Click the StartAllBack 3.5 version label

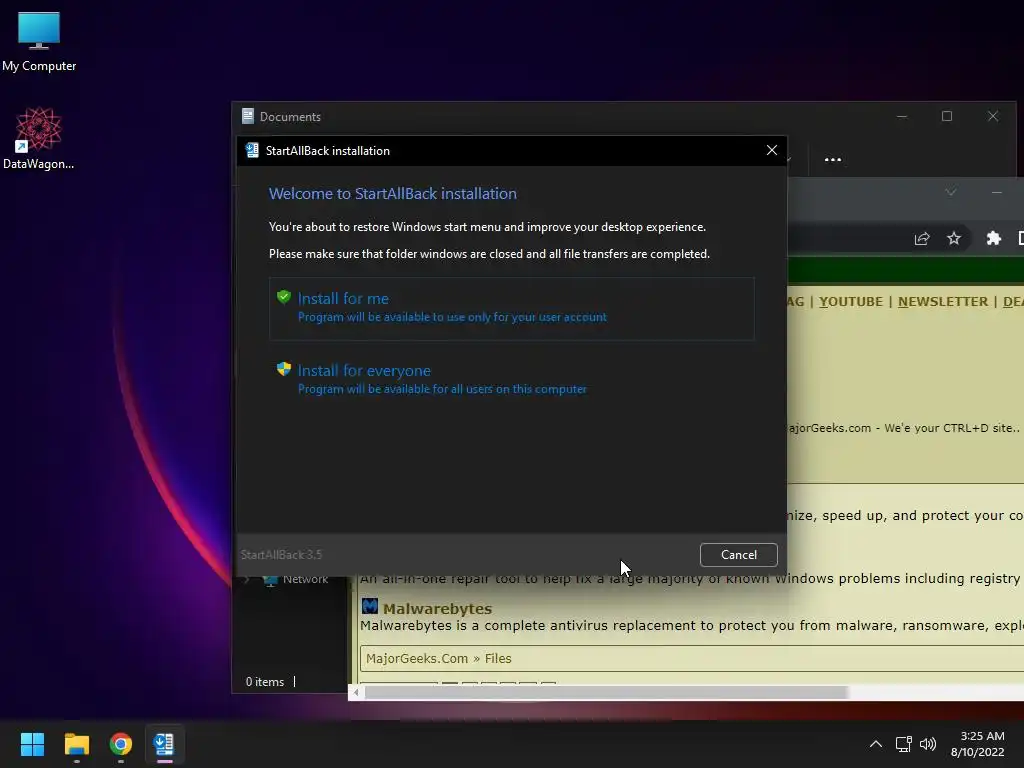click(281, 555)
